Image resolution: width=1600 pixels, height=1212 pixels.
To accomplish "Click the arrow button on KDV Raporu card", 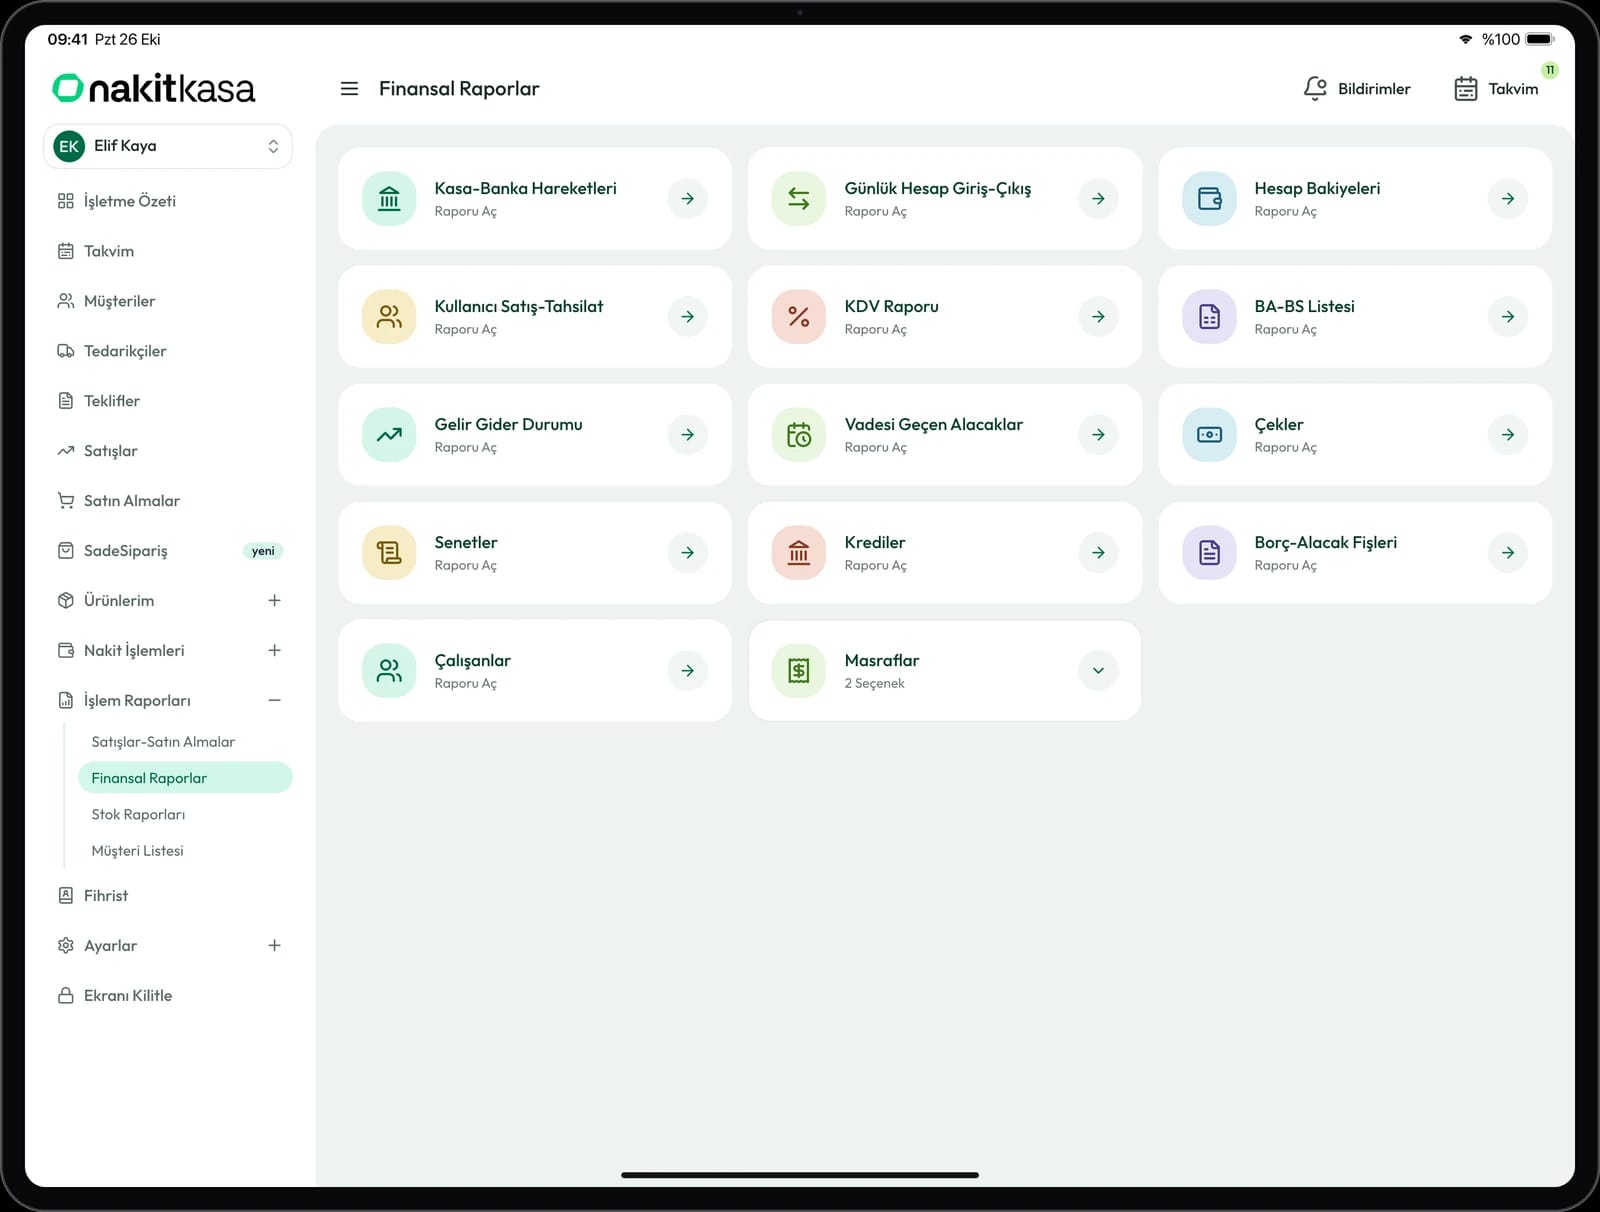I will point(1098,317).
